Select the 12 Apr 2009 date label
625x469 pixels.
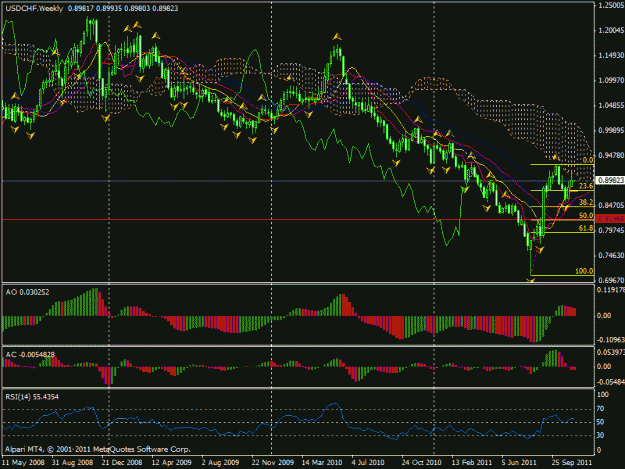(x=171, y=463)
